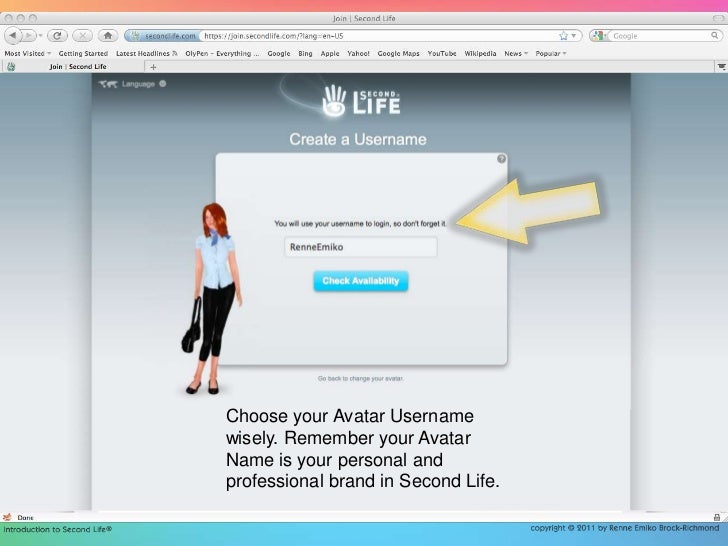The image size is (728, 546).
Task: Click the favicon on the Second Life tab
Action: 11,66
